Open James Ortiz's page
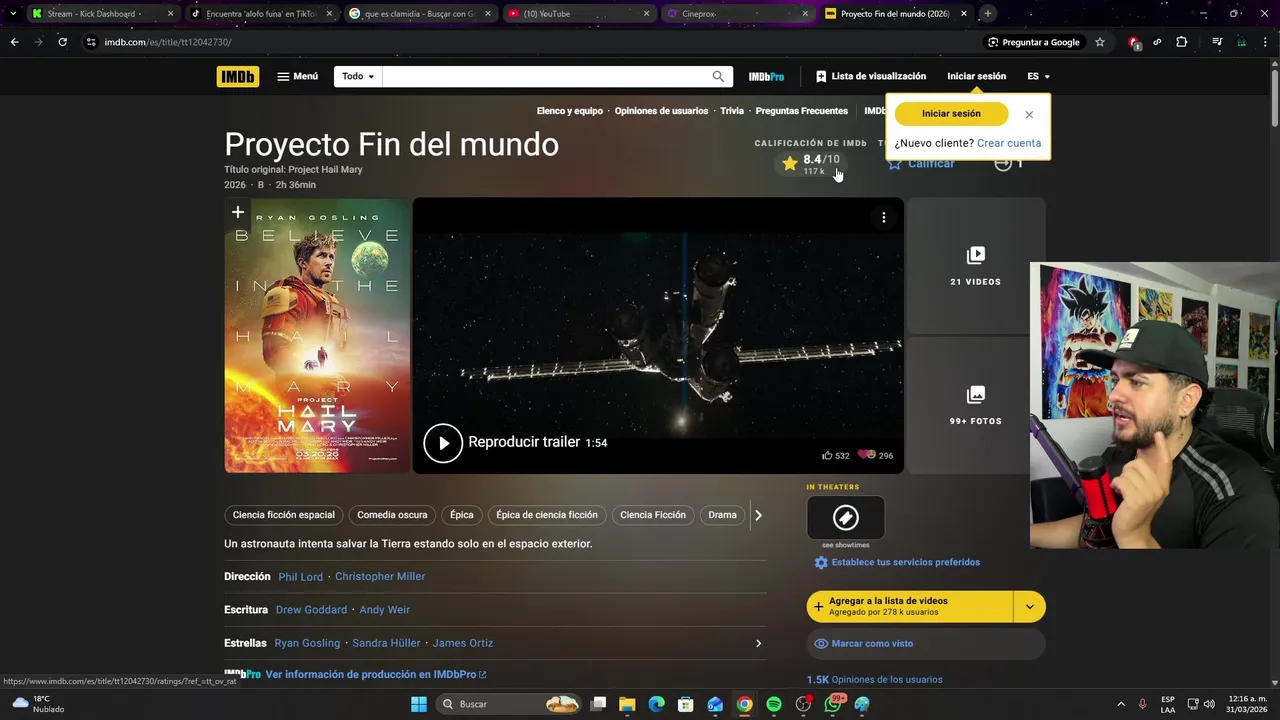The image size is (1280, 720). tap(463, 643)
